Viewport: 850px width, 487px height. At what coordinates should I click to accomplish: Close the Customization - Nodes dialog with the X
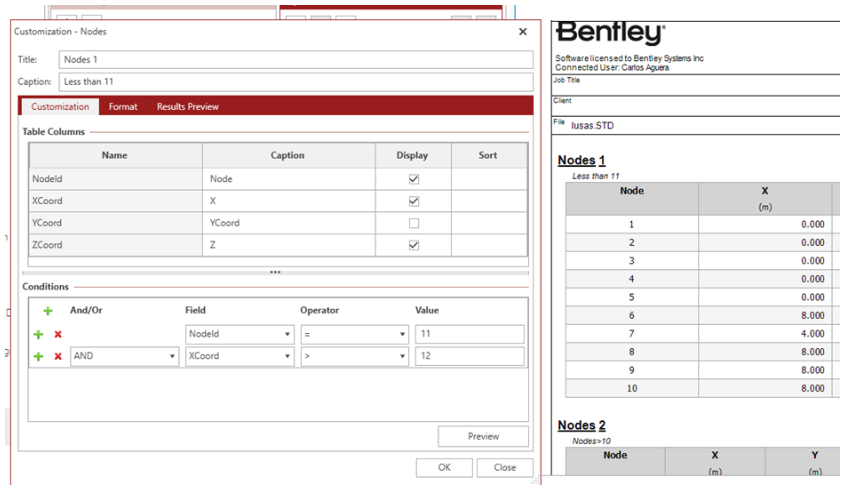pos(522,32)
